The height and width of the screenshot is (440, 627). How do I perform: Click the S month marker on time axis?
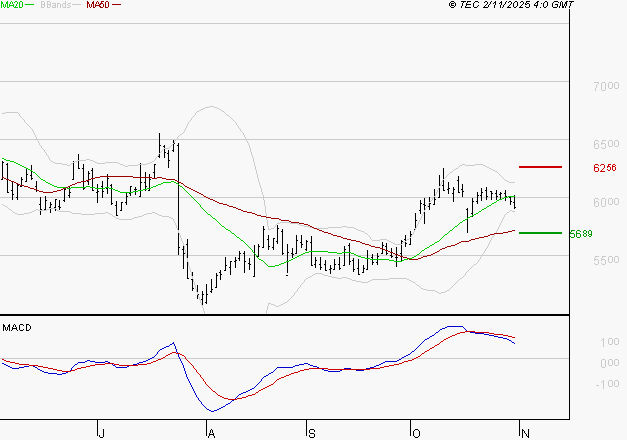point(311,432)
